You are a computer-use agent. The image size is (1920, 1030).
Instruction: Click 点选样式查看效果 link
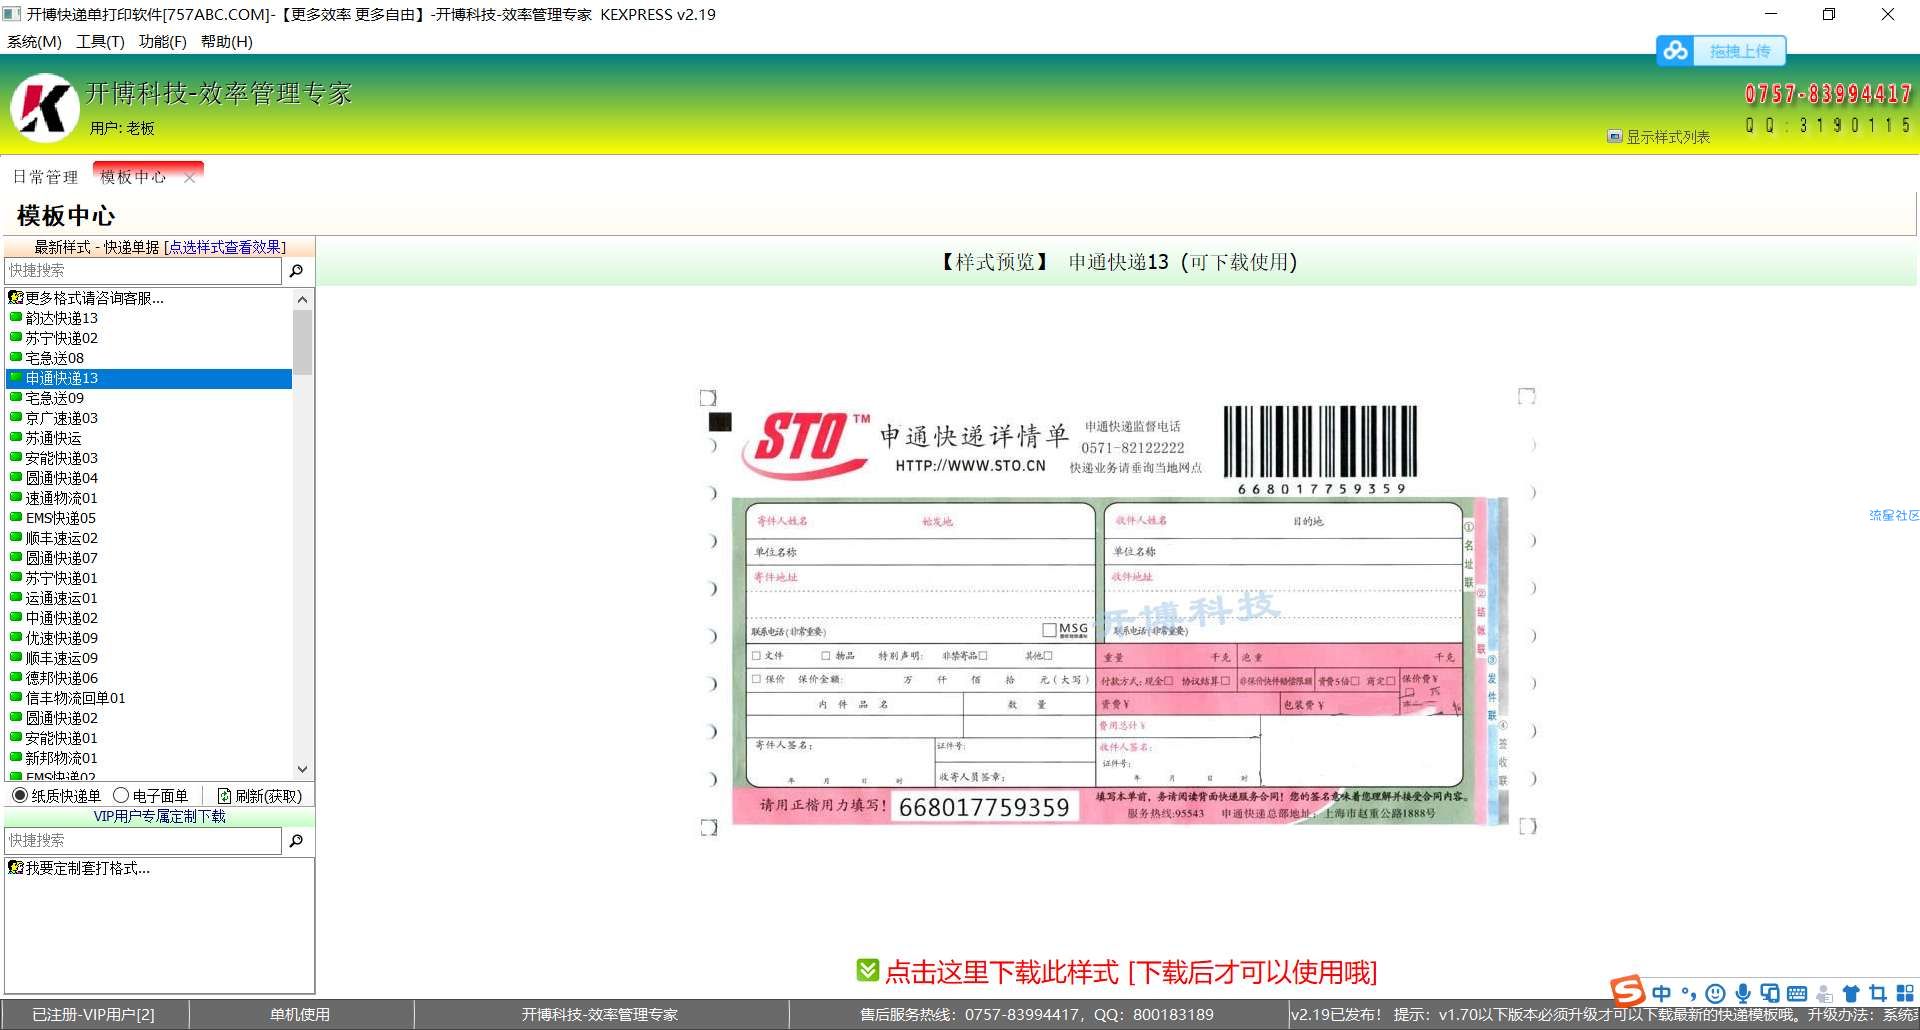[x=225, y=247]
